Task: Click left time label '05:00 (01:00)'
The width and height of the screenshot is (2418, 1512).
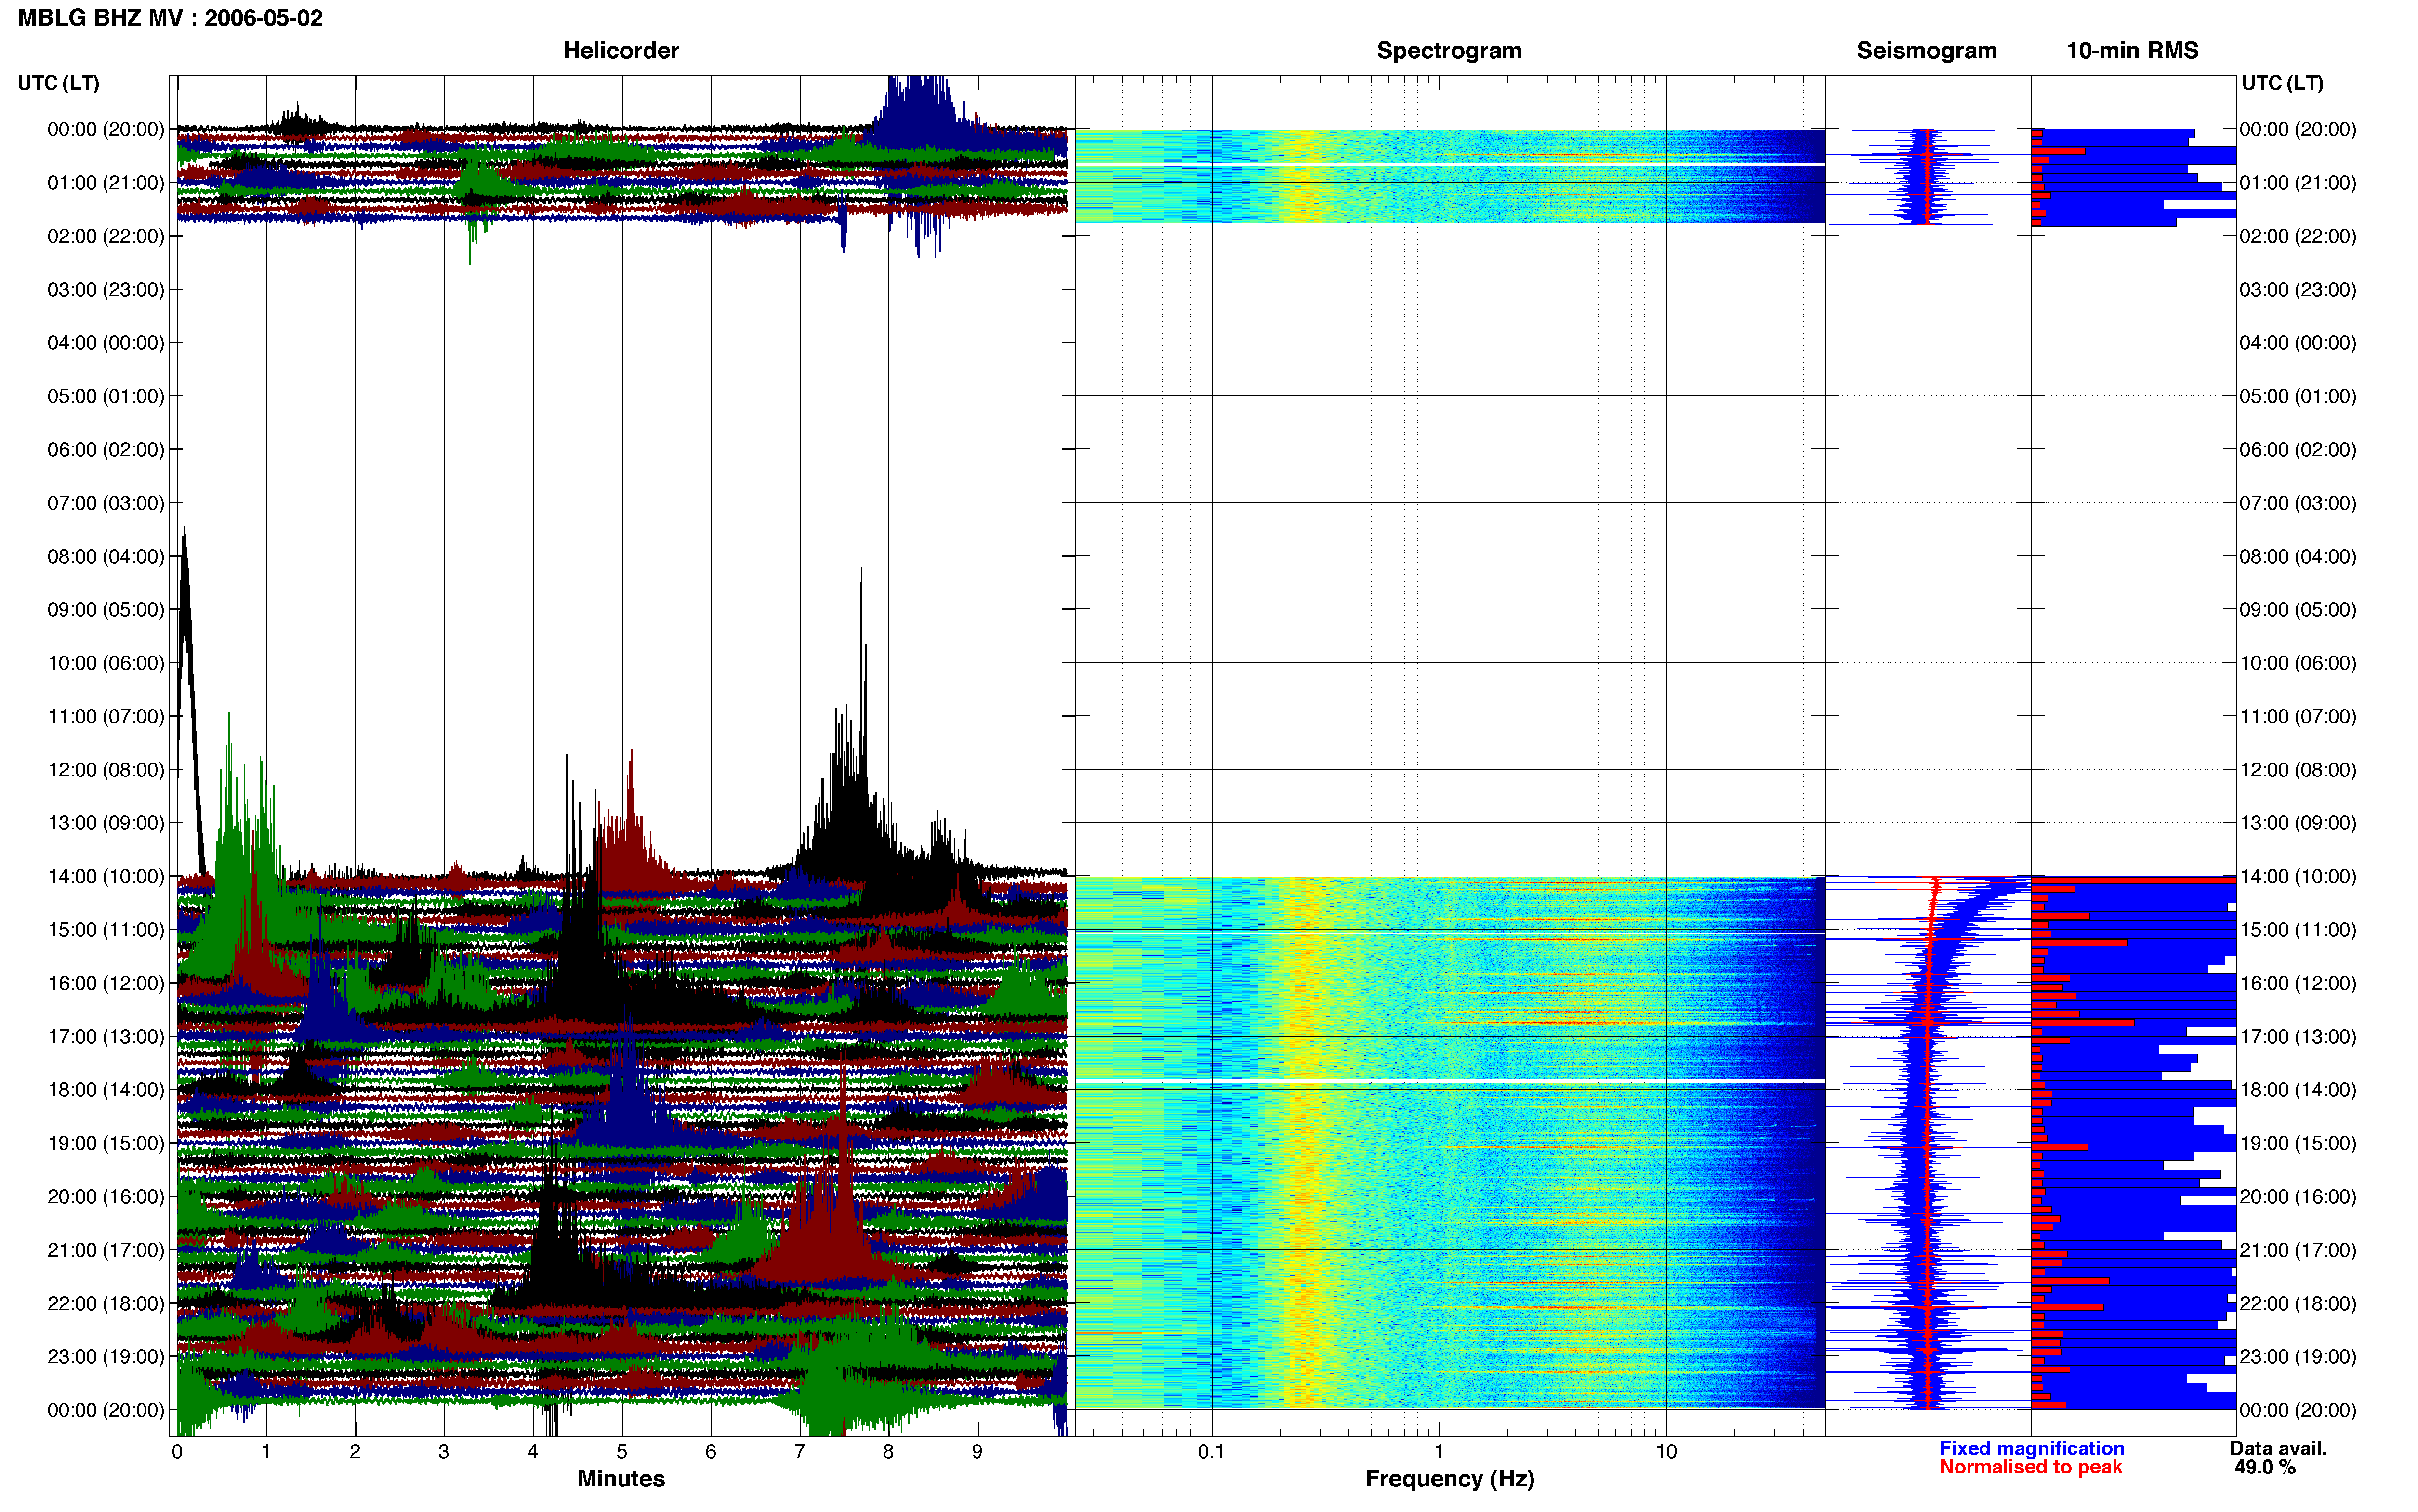Action: coord(106,396)
